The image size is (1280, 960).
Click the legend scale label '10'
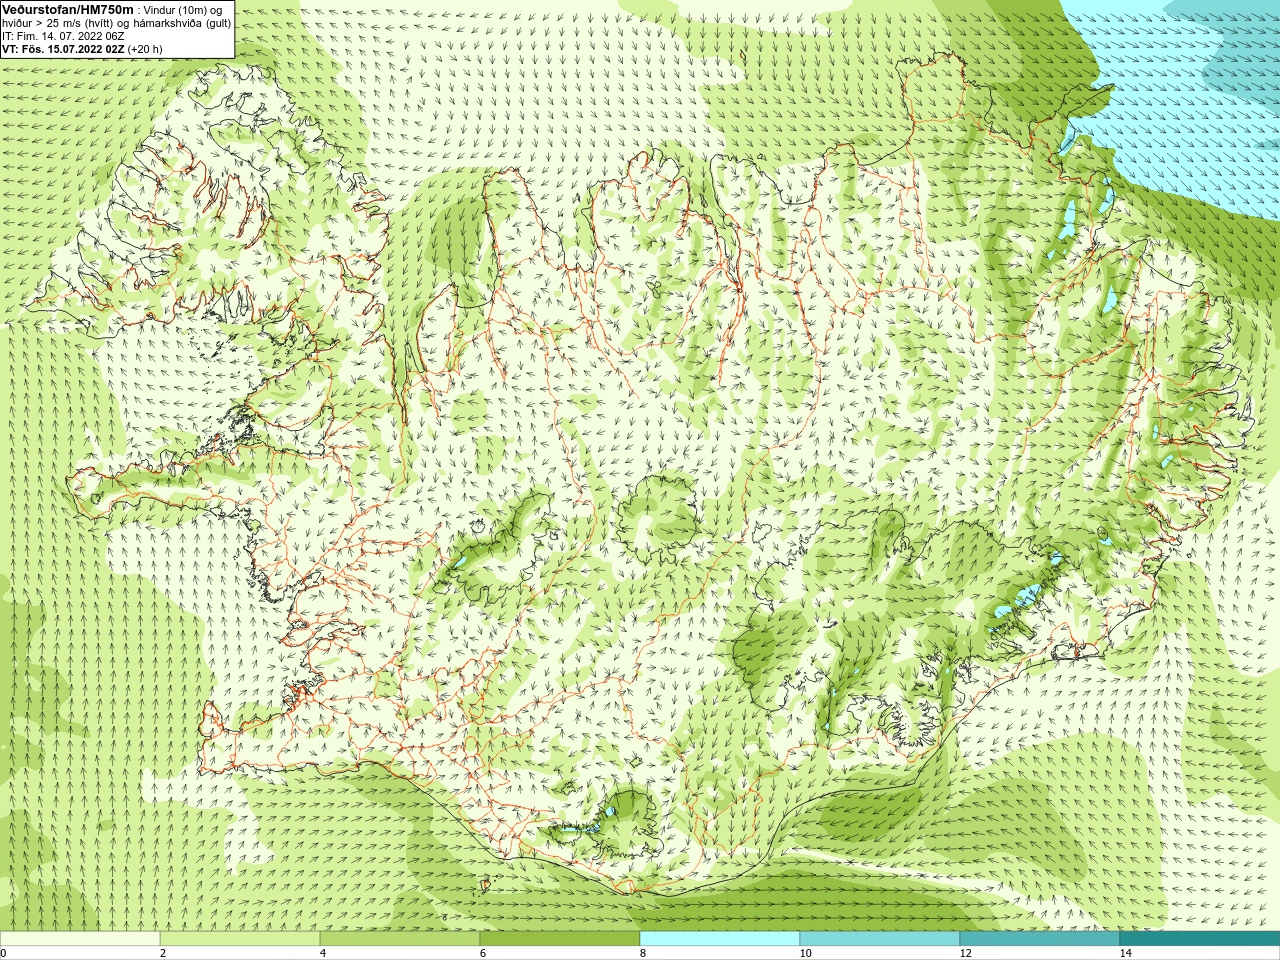click(x=806, y=953)
